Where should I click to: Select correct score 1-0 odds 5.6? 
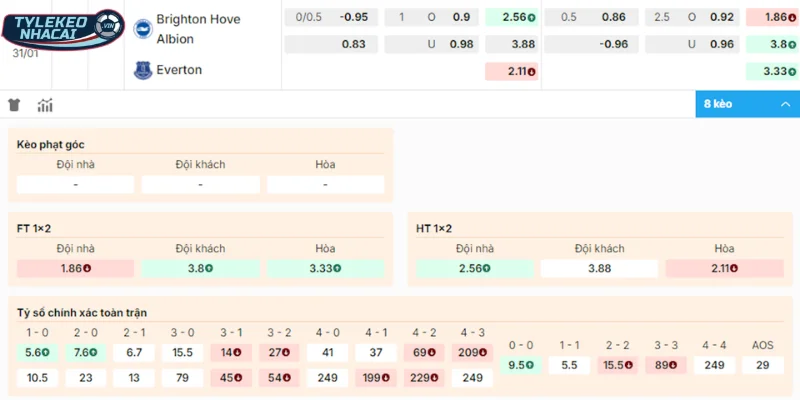(36, 352)
